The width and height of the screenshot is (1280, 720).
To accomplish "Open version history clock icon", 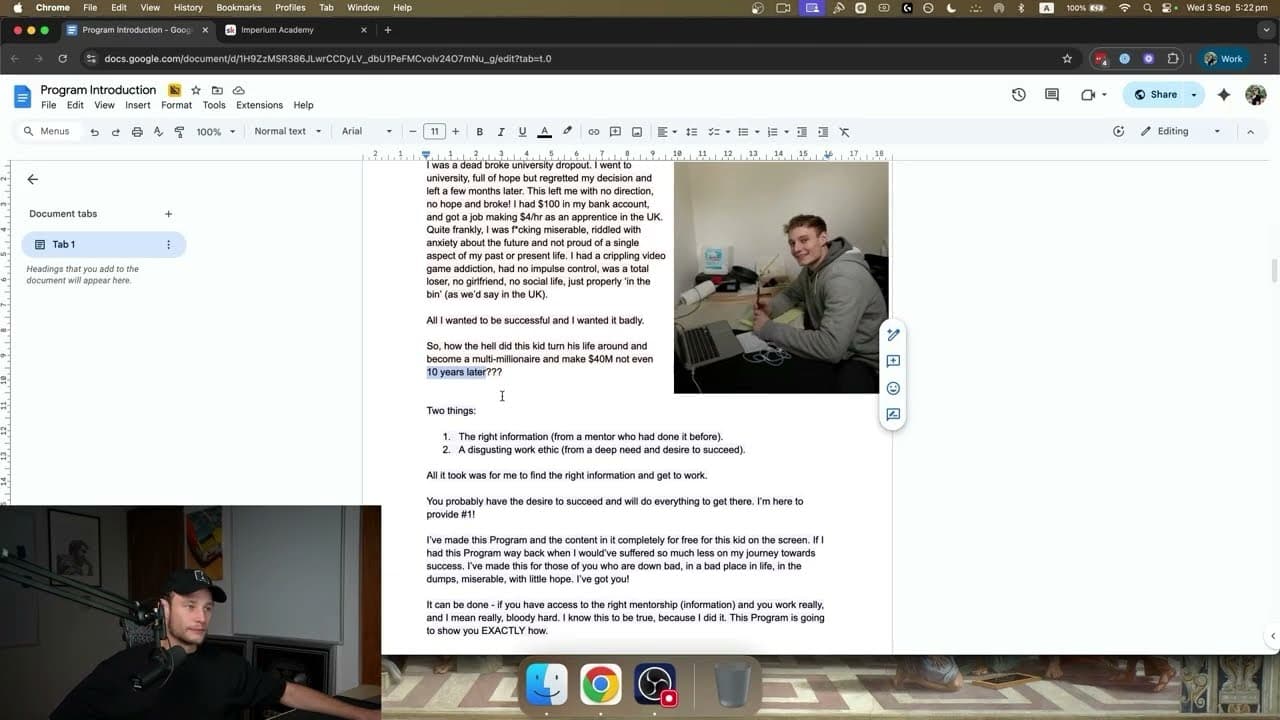I will pyautogui.click(x=1018, y=95).
